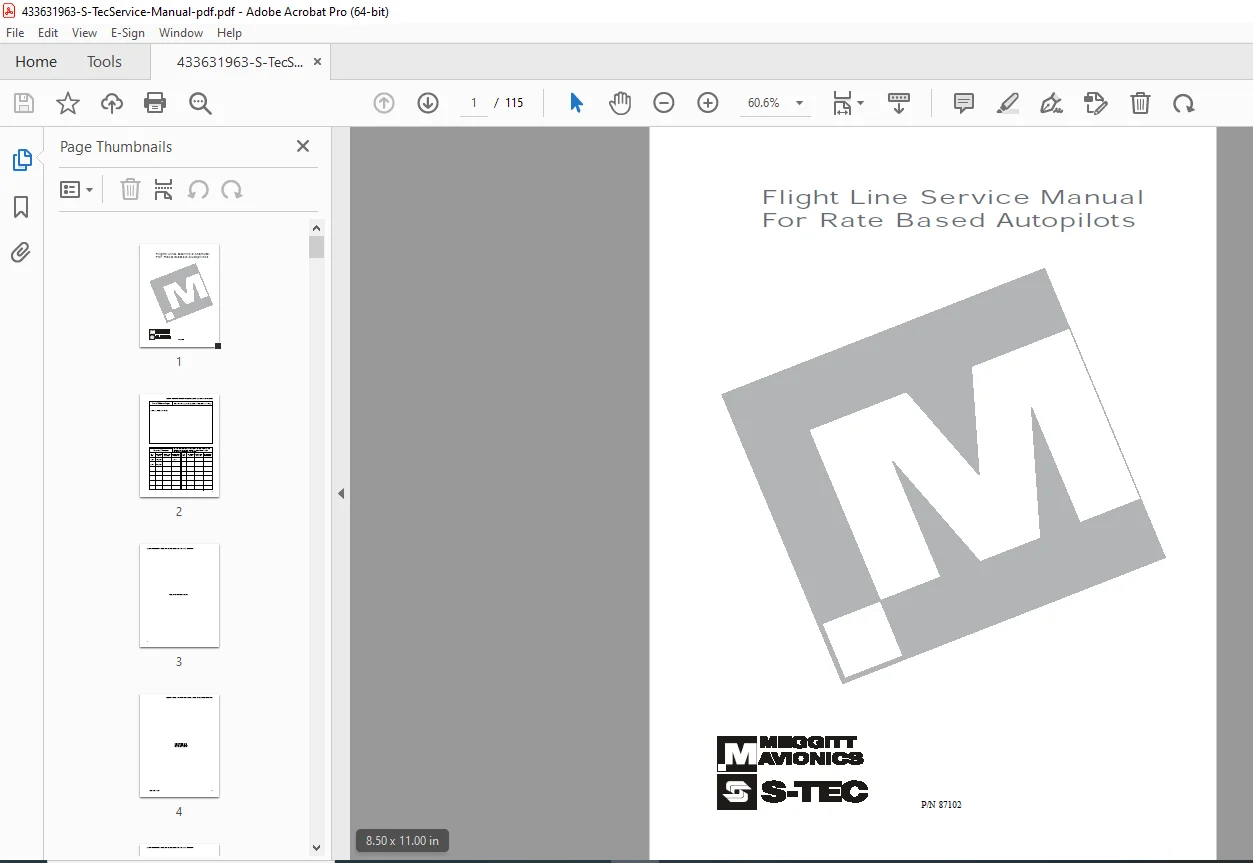Viewport: 1253px width, 863px height.
Task: Click the thumbnail panel scrollbar thumb
Action: [317, 247]
